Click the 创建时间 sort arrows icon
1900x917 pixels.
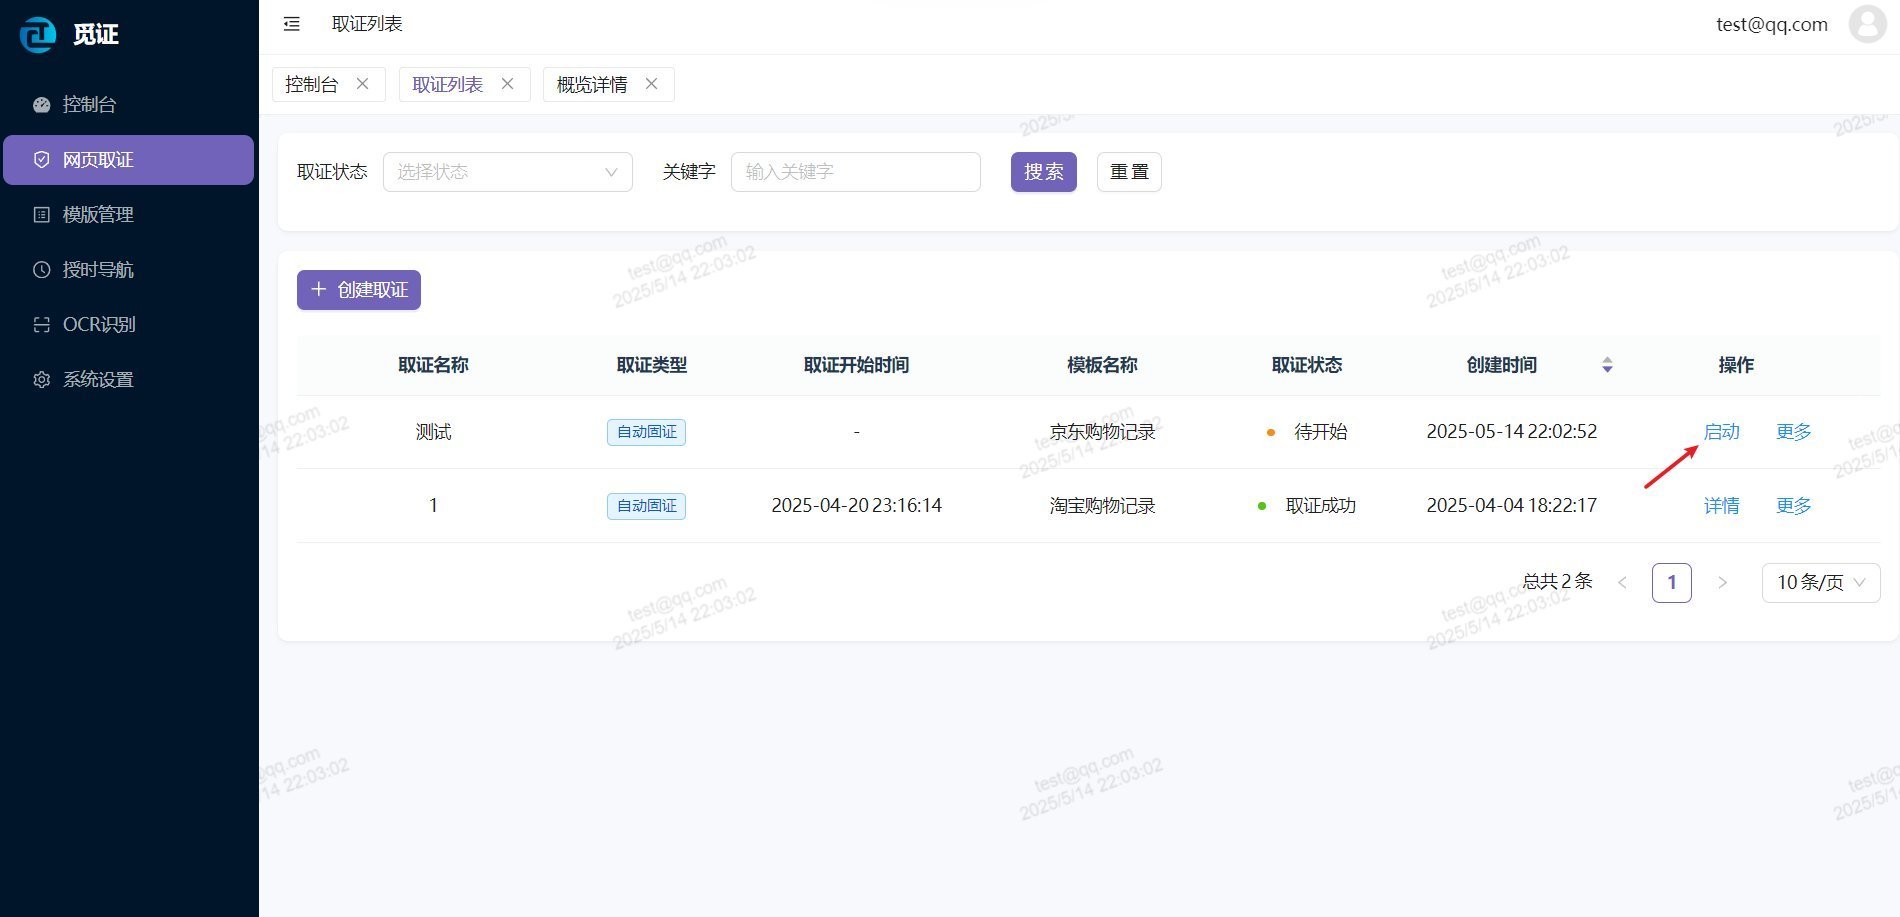(x=1607, y=365)
